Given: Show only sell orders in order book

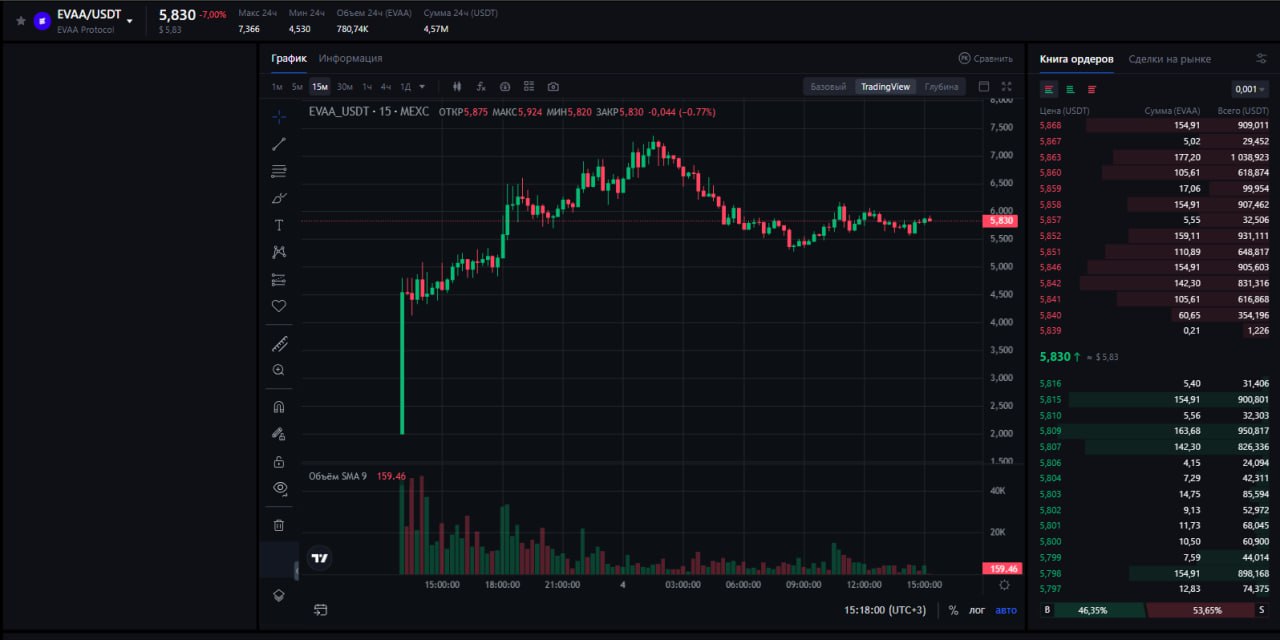Looking at the screenshot, I should coord(1091,89).
